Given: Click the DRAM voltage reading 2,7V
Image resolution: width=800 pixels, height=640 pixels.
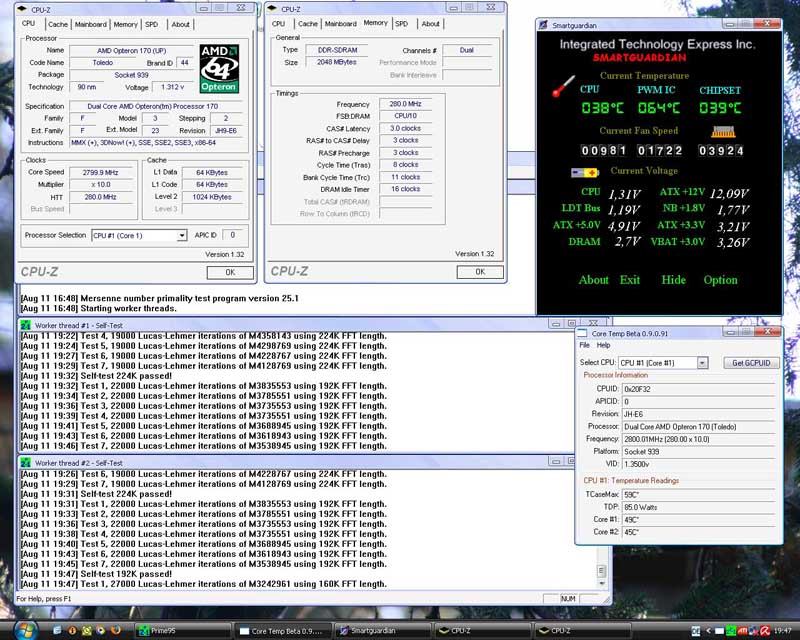Looking at the screenshot, I should pos(627,242).
